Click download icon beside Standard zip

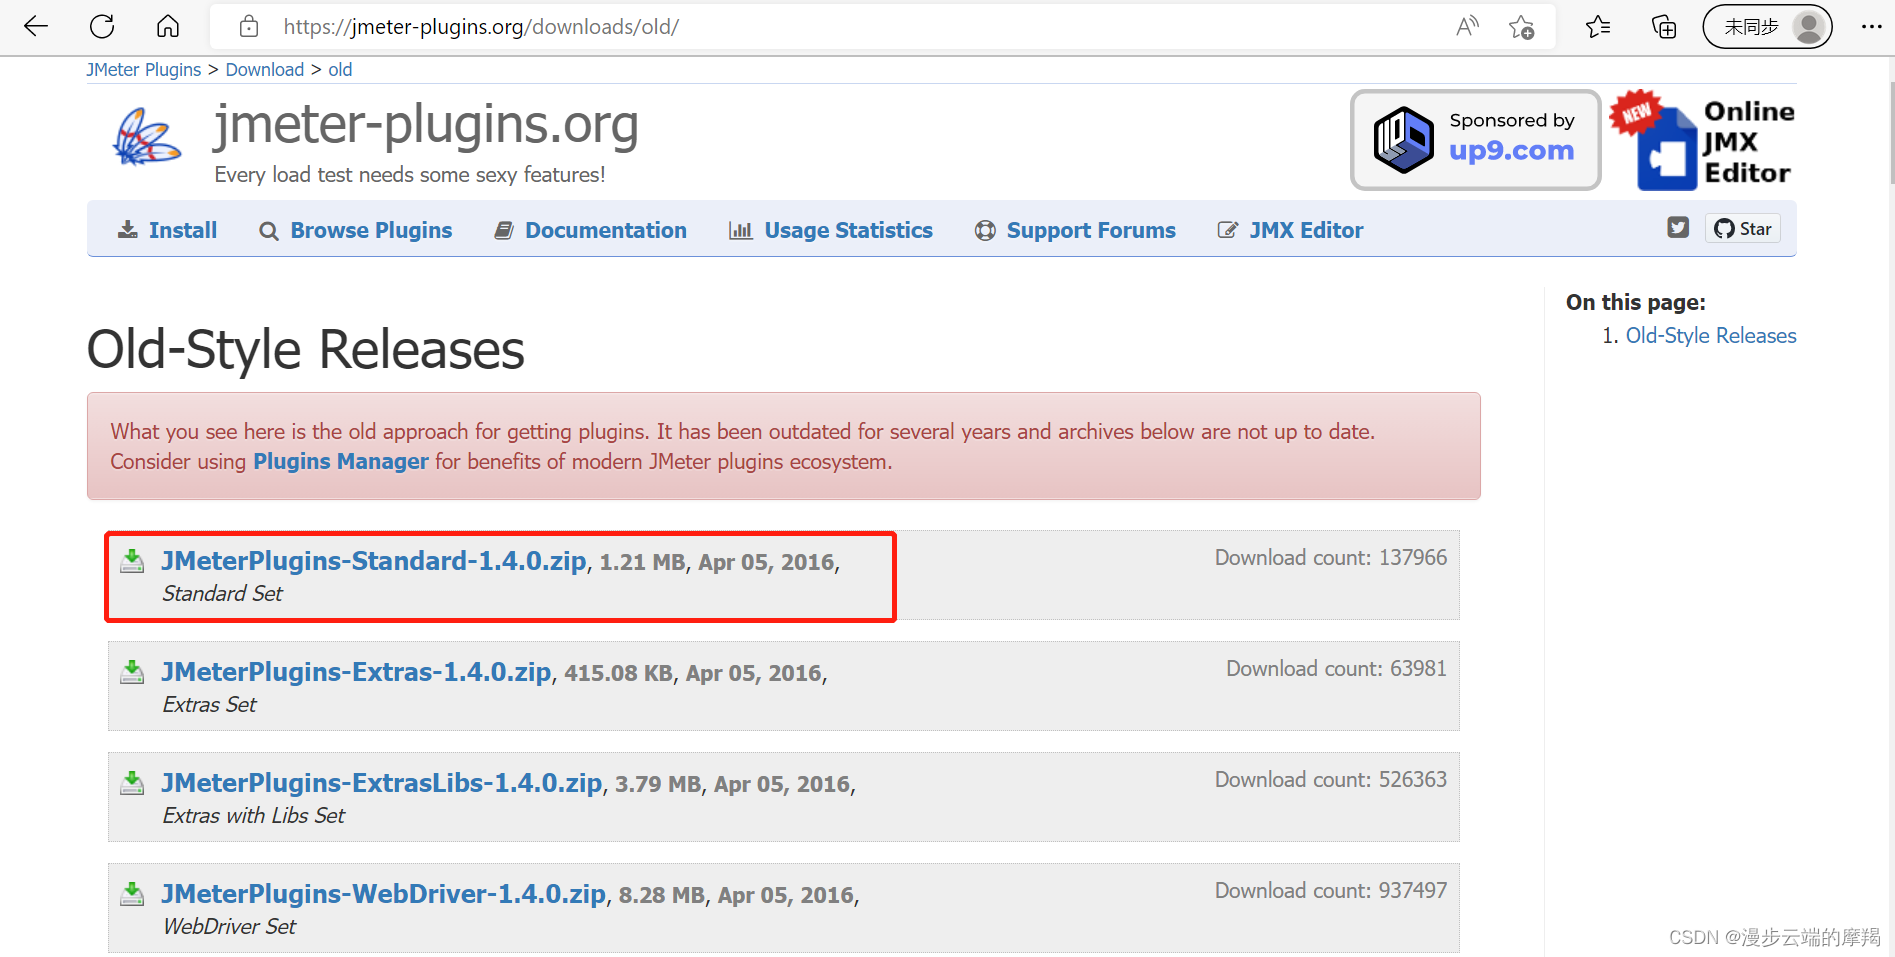pos(132,561)
